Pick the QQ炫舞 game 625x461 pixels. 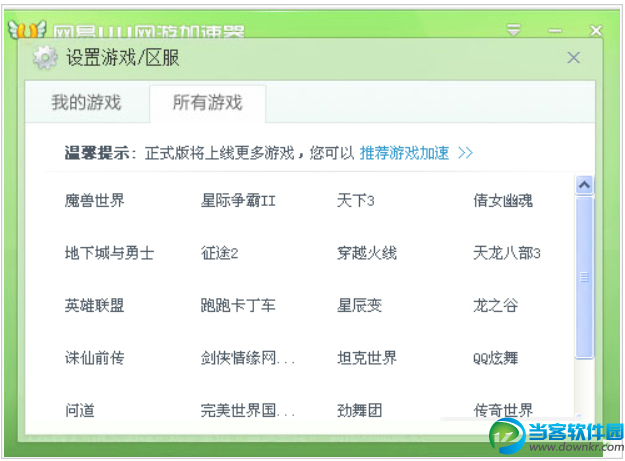[x=495, y=358]
